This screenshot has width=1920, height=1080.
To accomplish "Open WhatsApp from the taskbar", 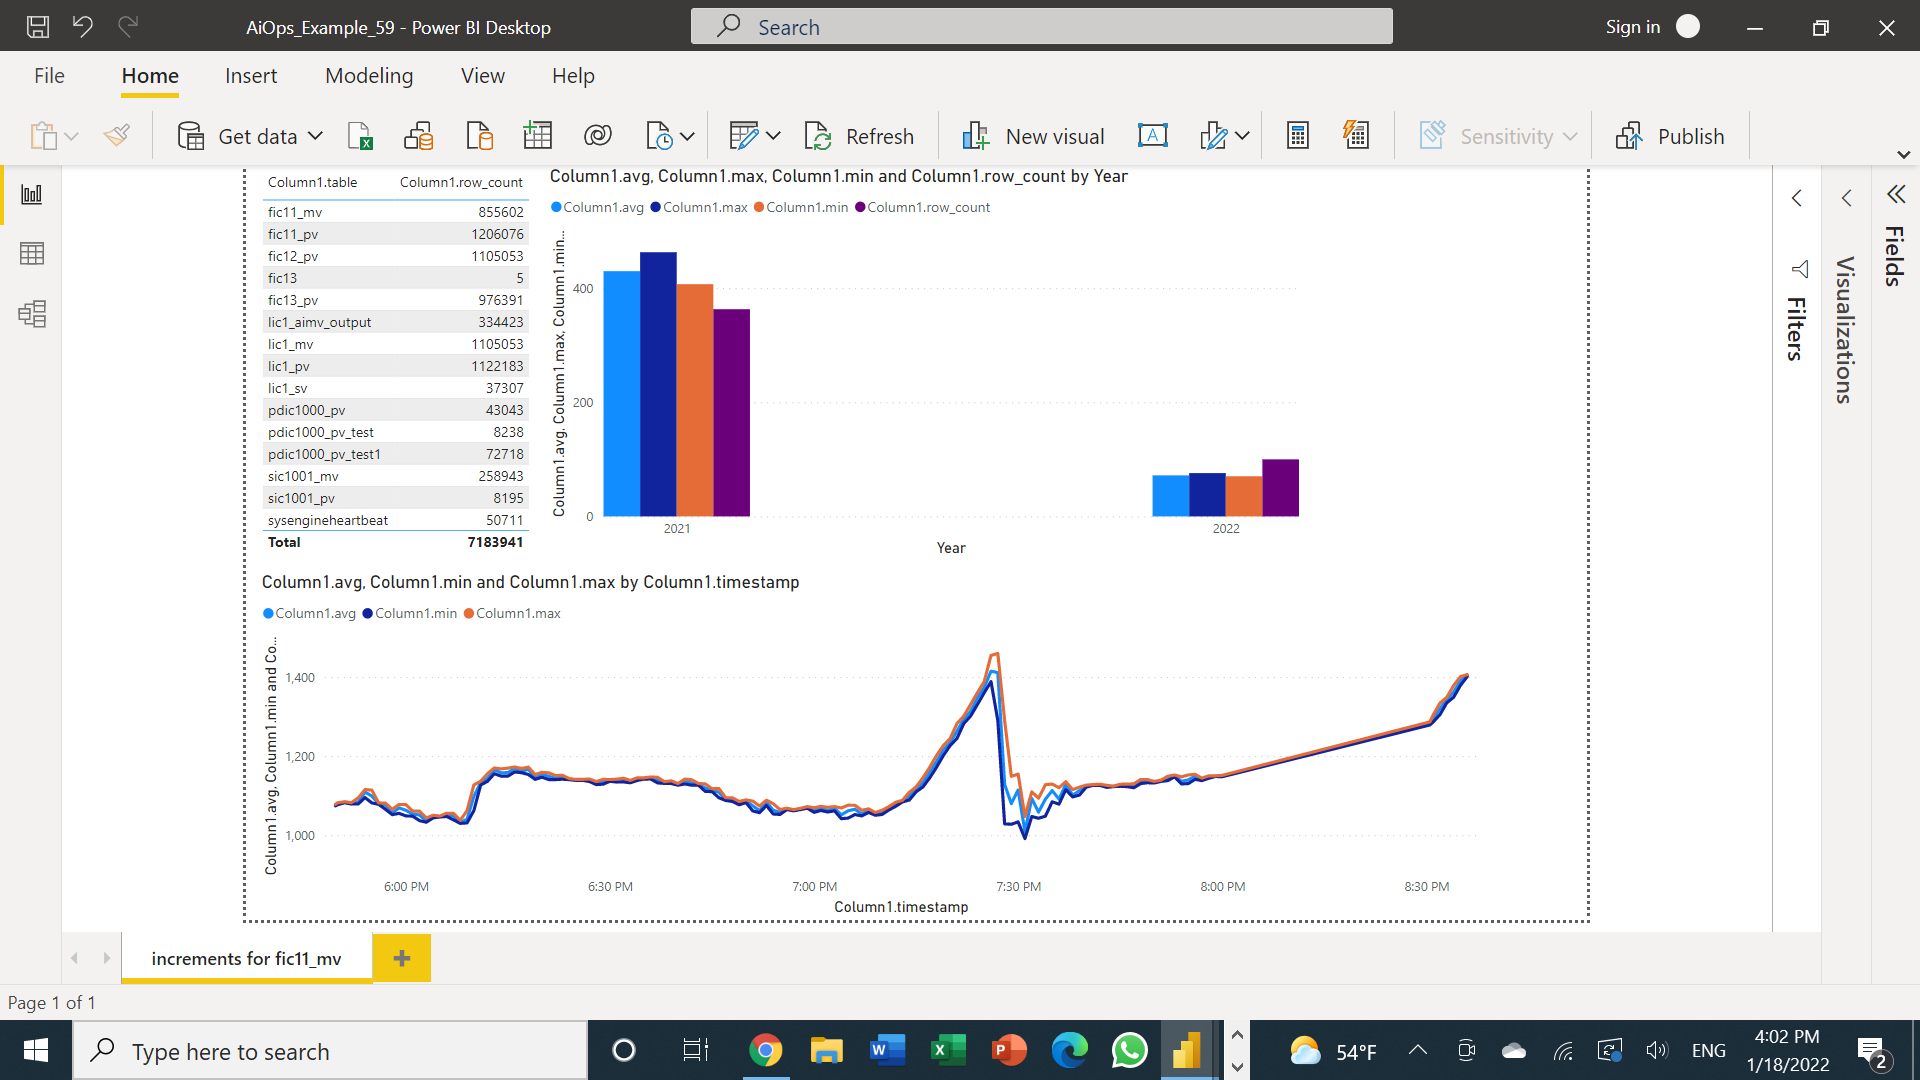I will [x=1130, y=1051].
